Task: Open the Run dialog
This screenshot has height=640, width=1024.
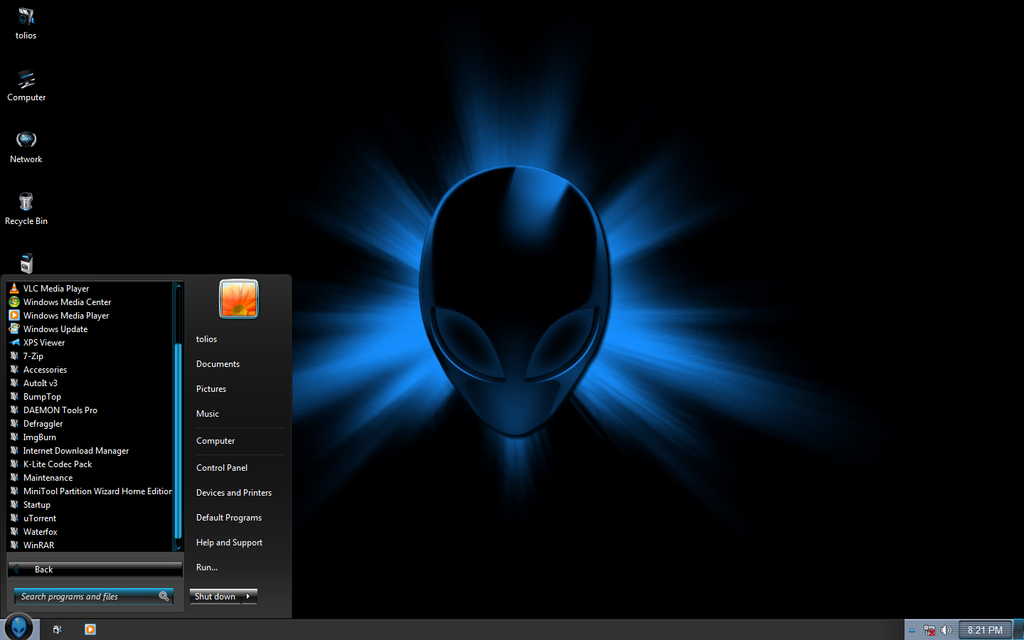Action: coord(206,566)
